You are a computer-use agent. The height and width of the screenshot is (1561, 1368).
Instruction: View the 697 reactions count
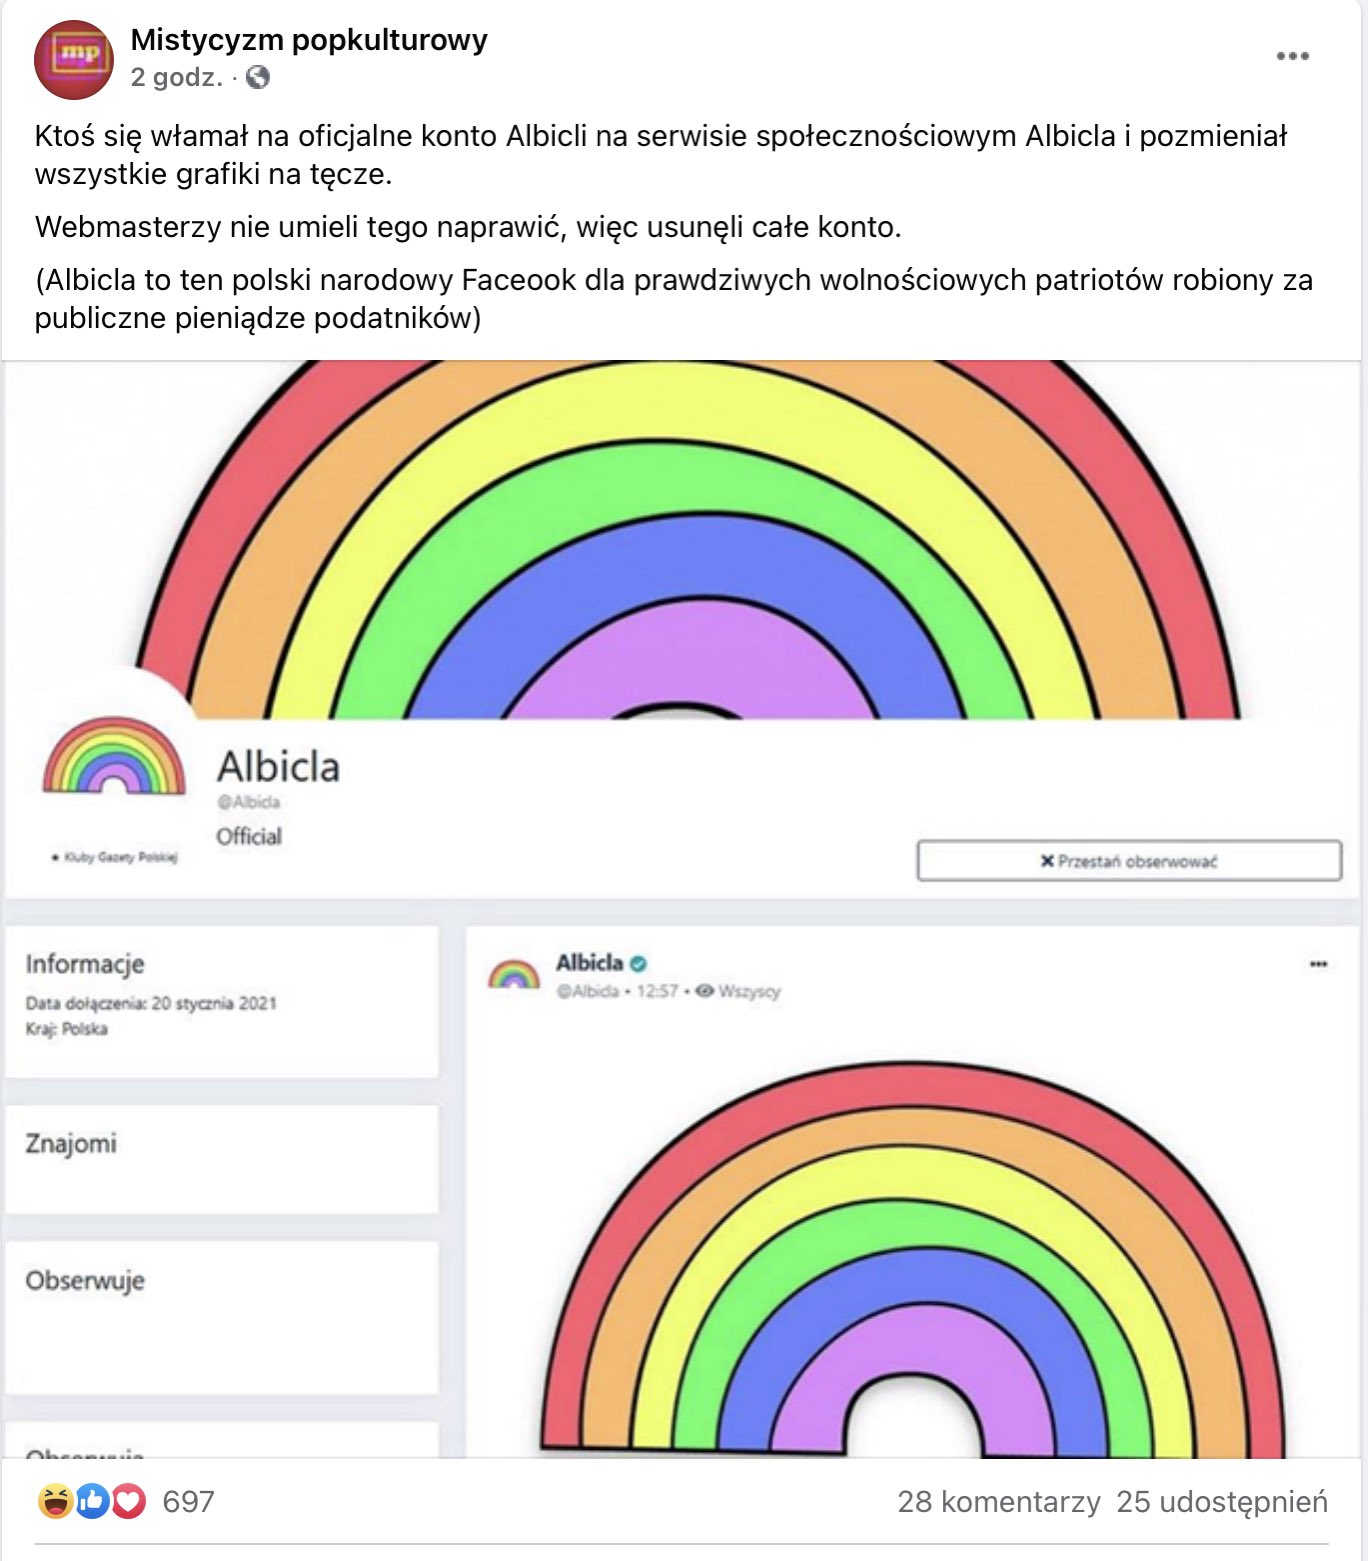(x=188, y=1501)
